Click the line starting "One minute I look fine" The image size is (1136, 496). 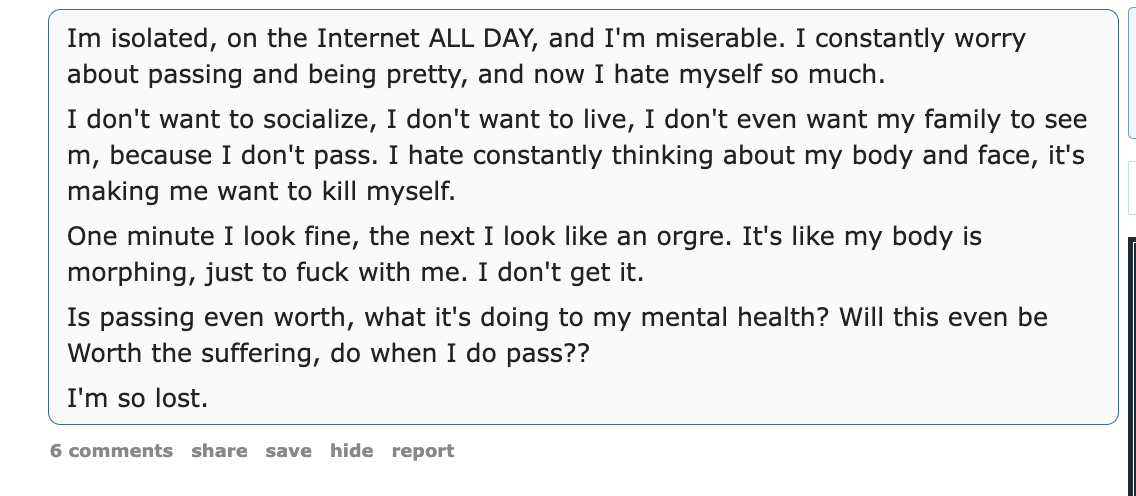point(525,237)
